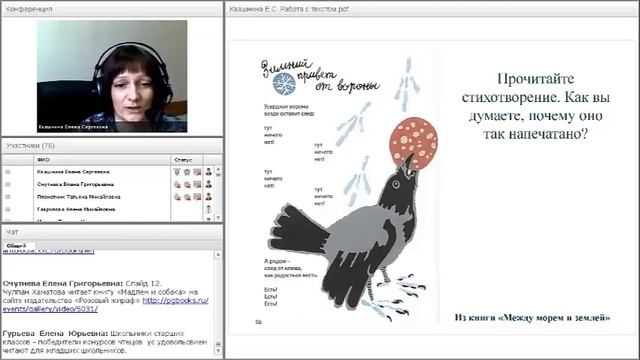Screen dimensions: 640x360
Task: Select the Общий chat tab
Action: 16,246
